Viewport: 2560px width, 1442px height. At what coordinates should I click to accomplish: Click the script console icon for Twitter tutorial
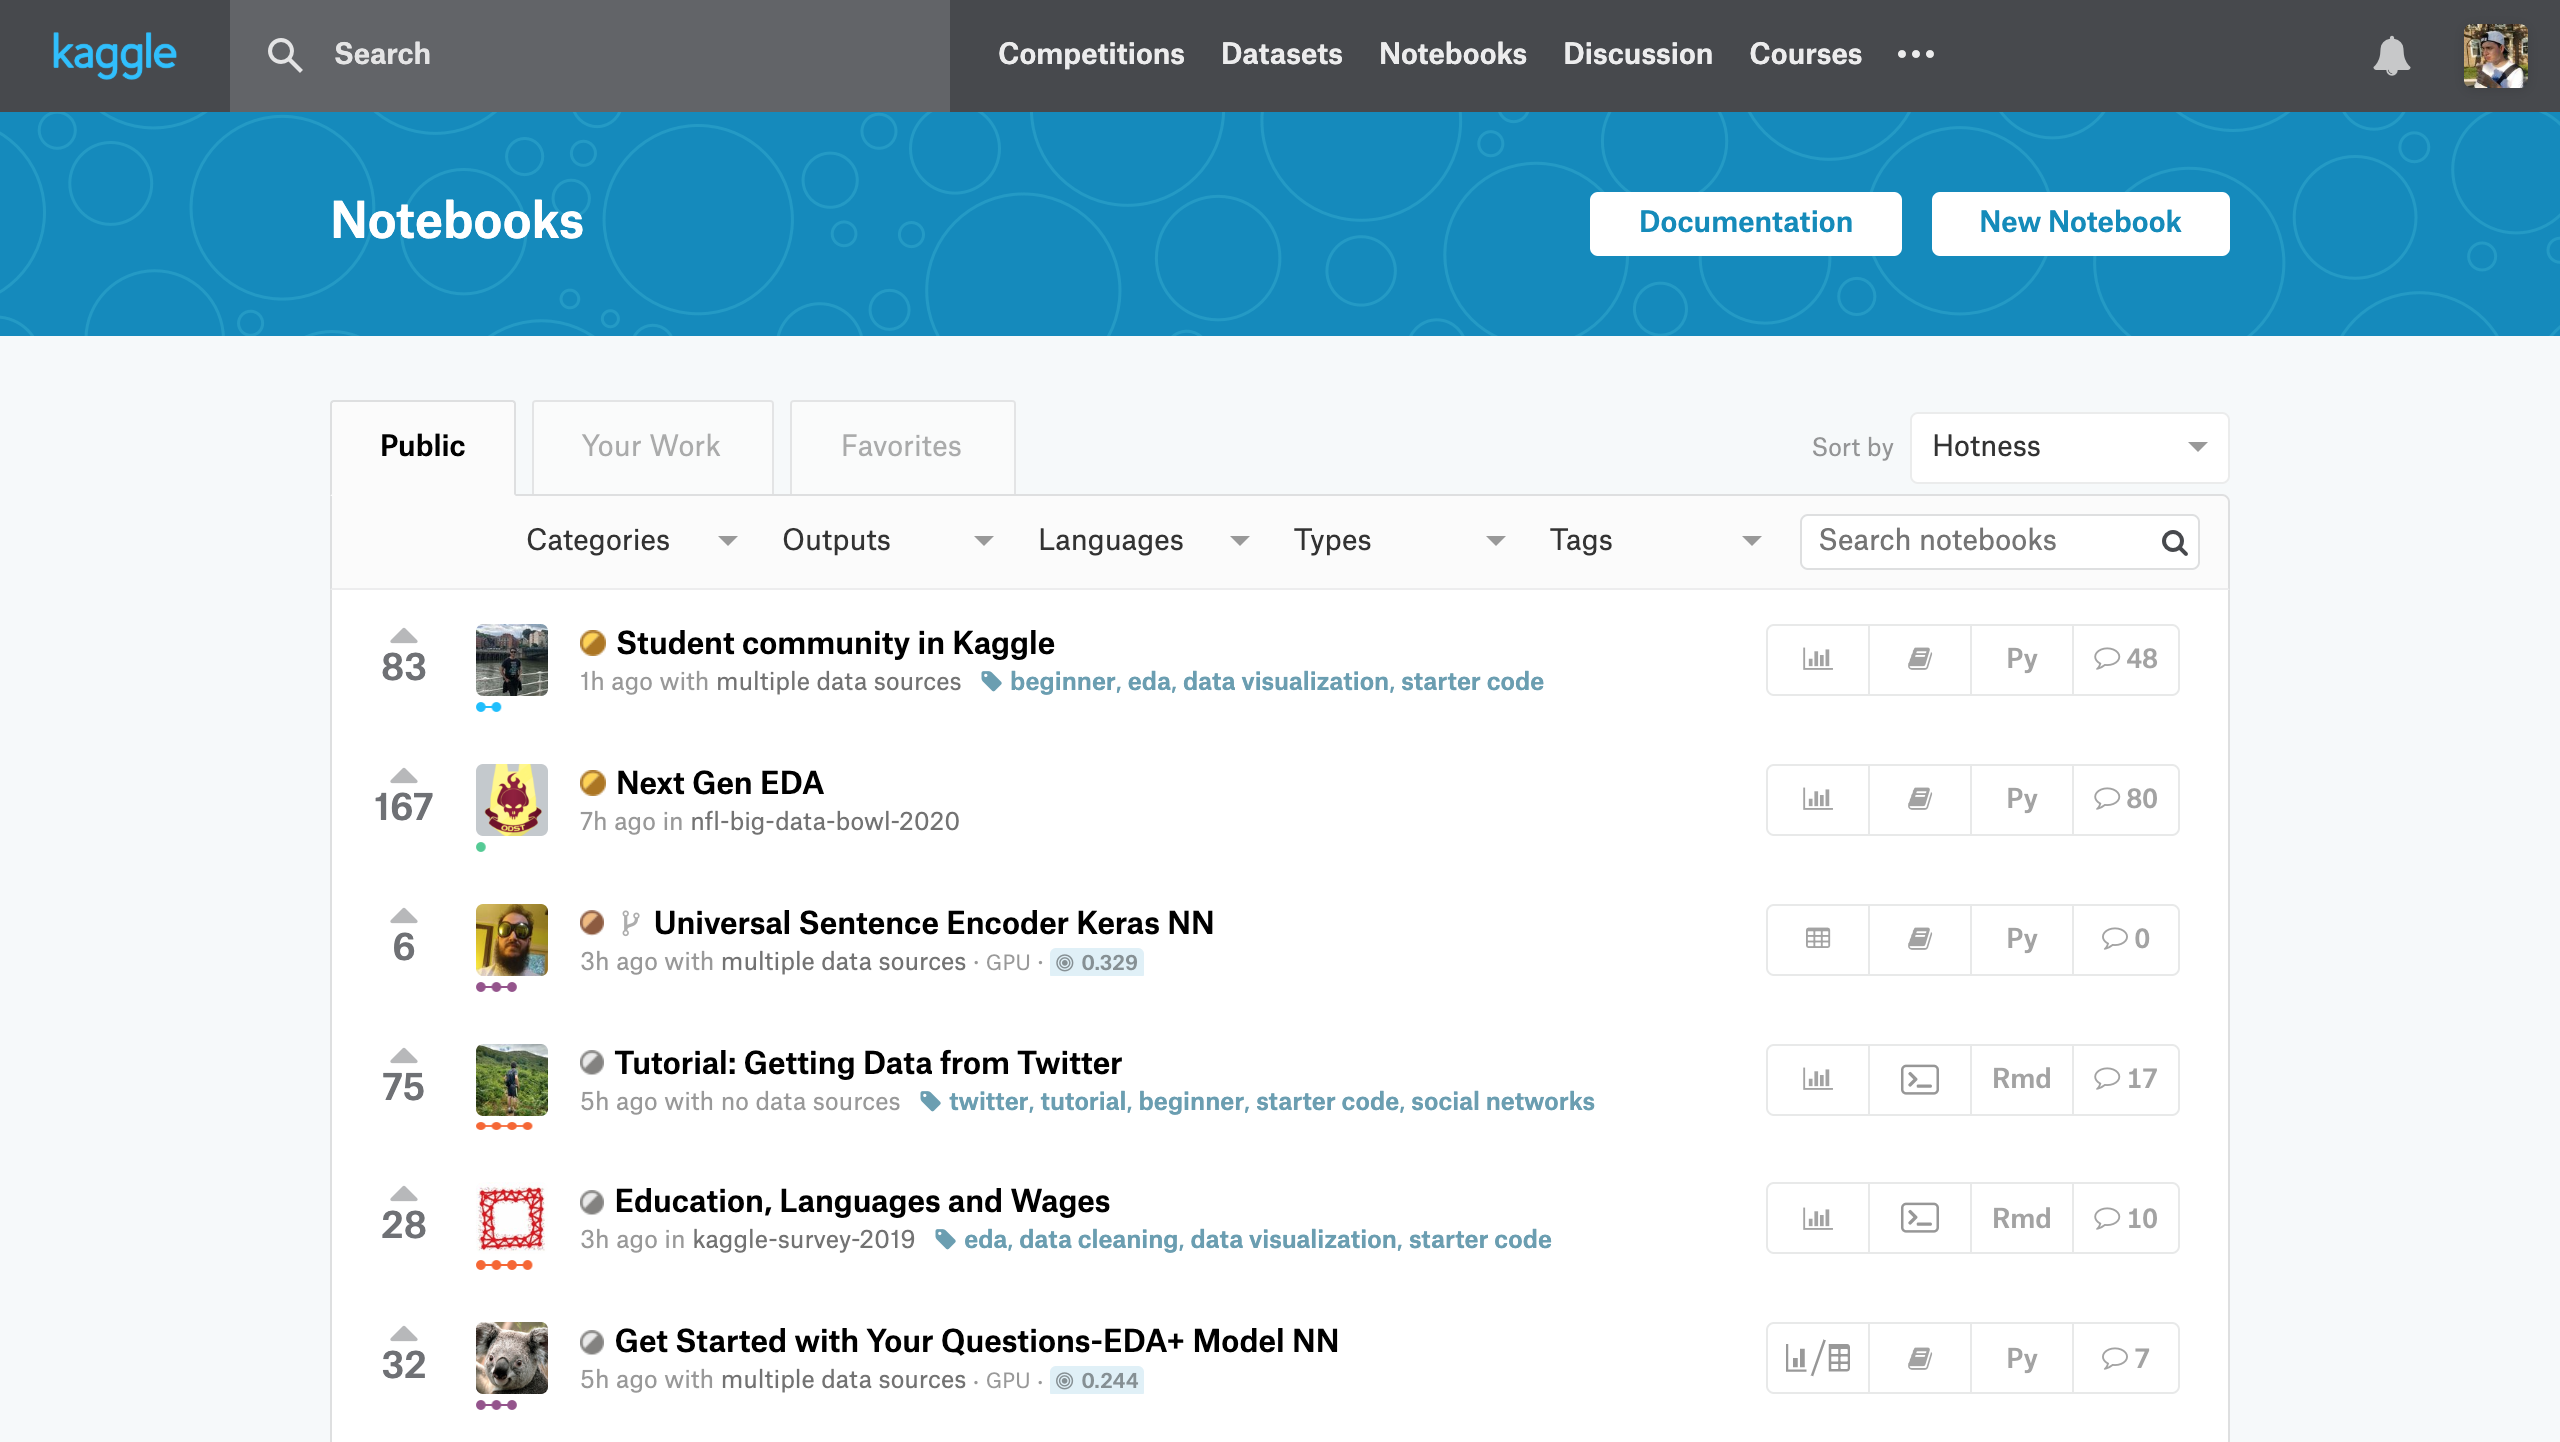(x=1919, y=1079)
